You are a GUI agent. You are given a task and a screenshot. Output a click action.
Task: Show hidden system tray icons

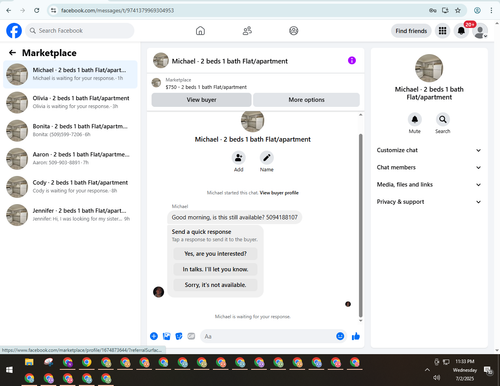click(427, 370)
